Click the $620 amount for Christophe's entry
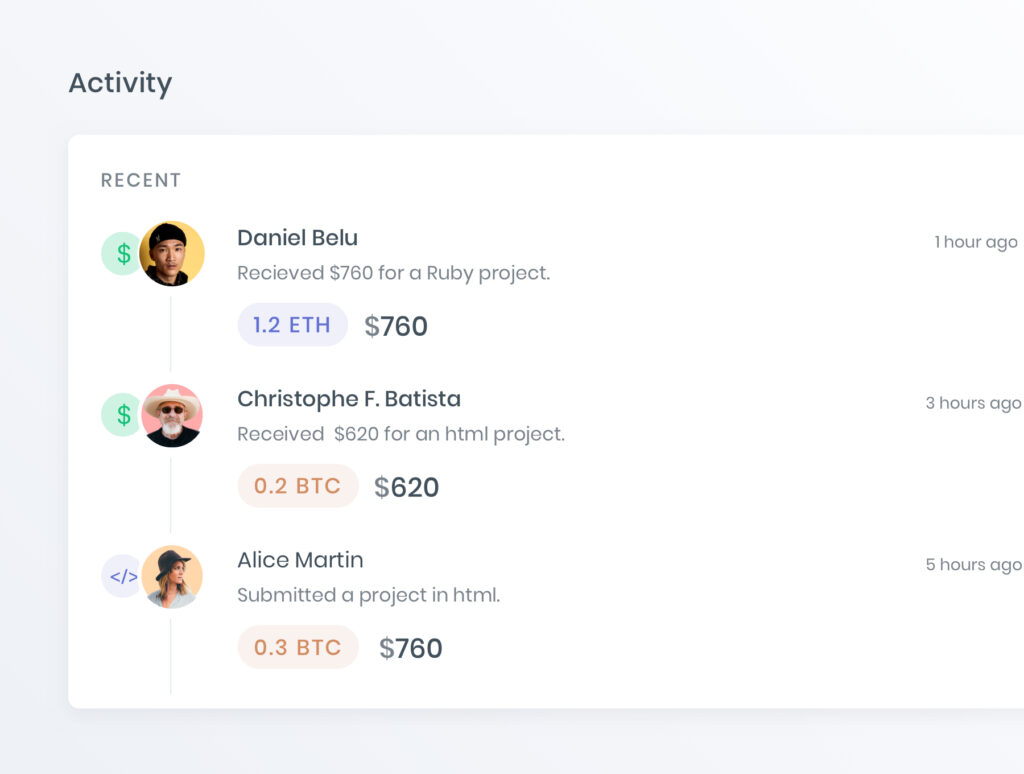The width and height of the screenshot is (1024, 774). 407,488
